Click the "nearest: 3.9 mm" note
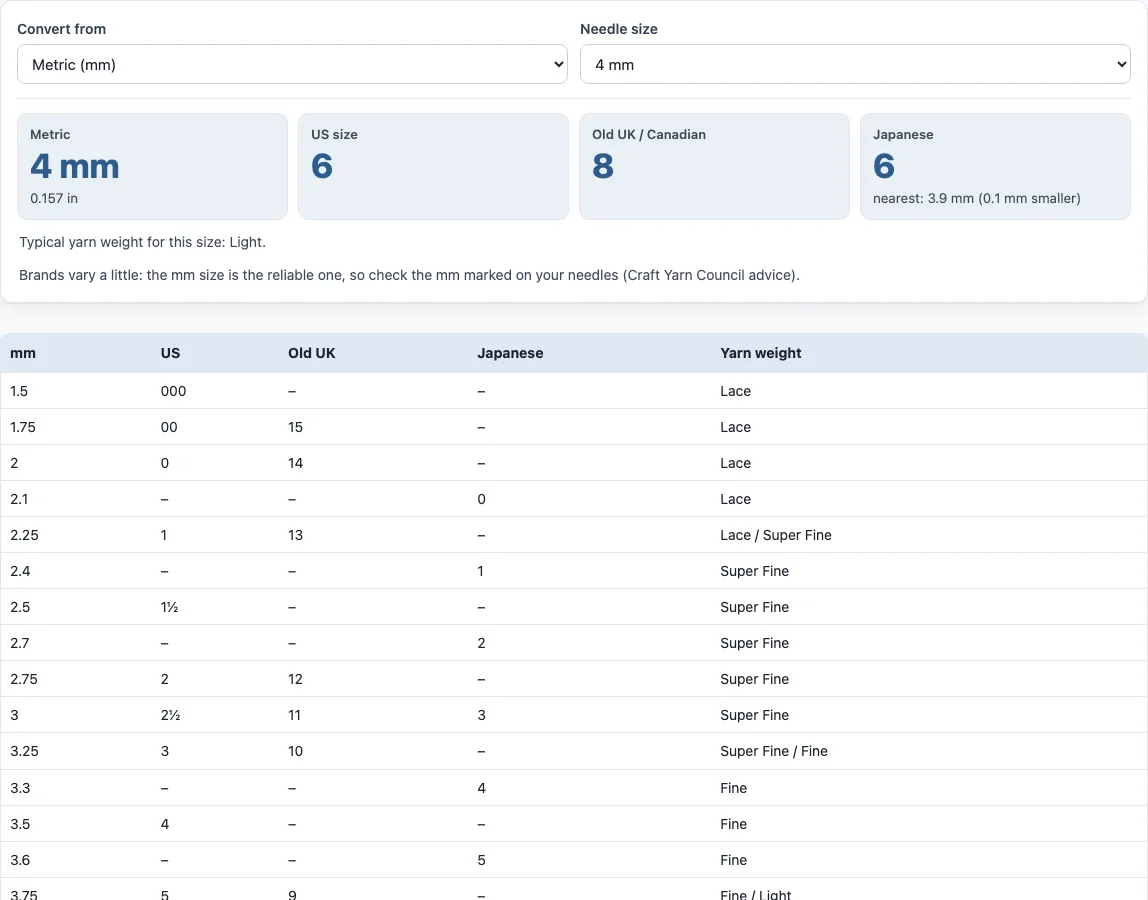The height and width of the screenshot is (900, 1148). [x=977, y=198]
